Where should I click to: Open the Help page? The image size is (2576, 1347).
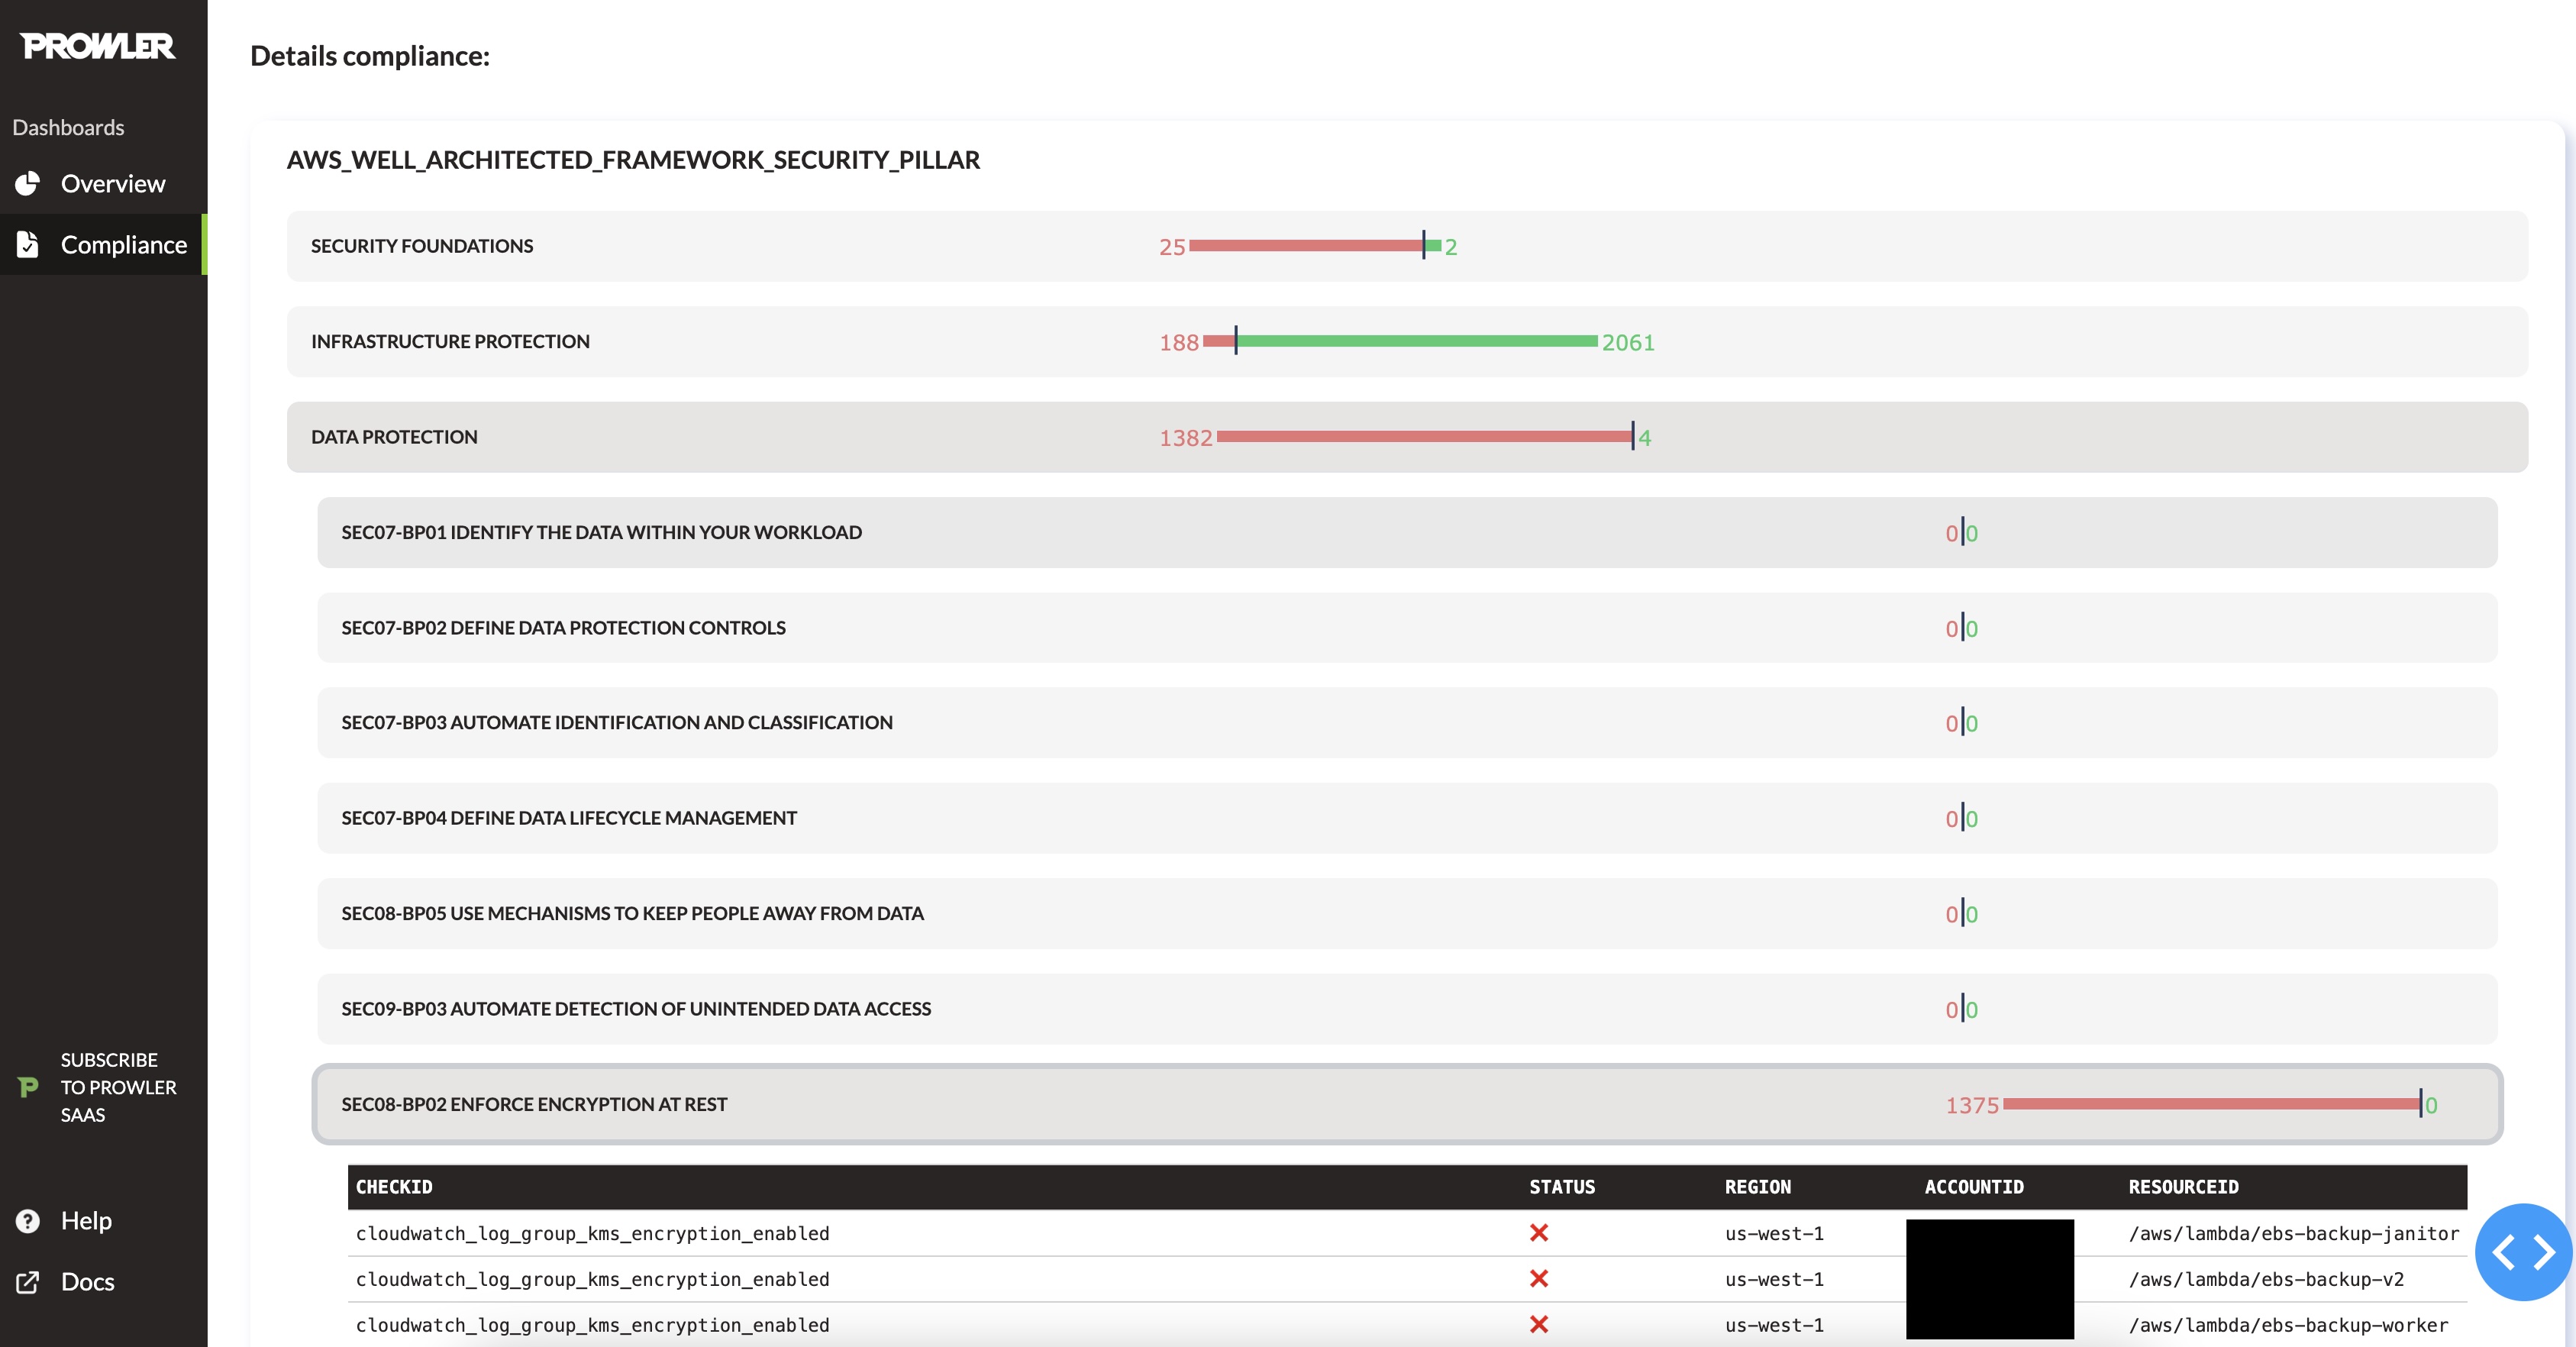(x=104, y=1221)
